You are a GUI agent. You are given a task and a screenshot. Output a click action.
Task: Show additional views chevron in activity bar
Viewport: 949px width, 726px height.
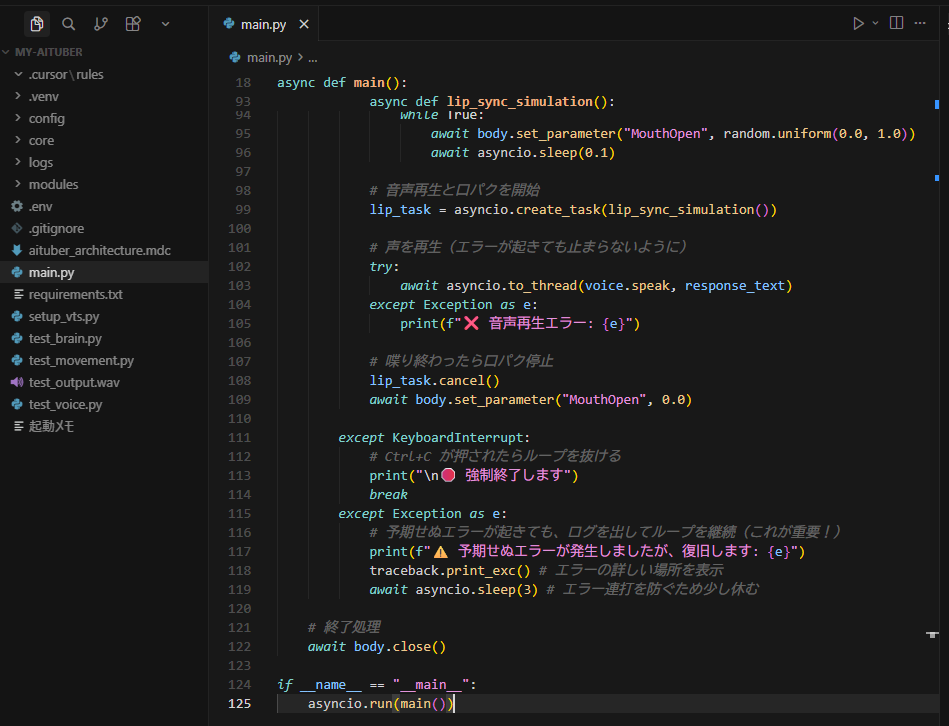point(166,24)
